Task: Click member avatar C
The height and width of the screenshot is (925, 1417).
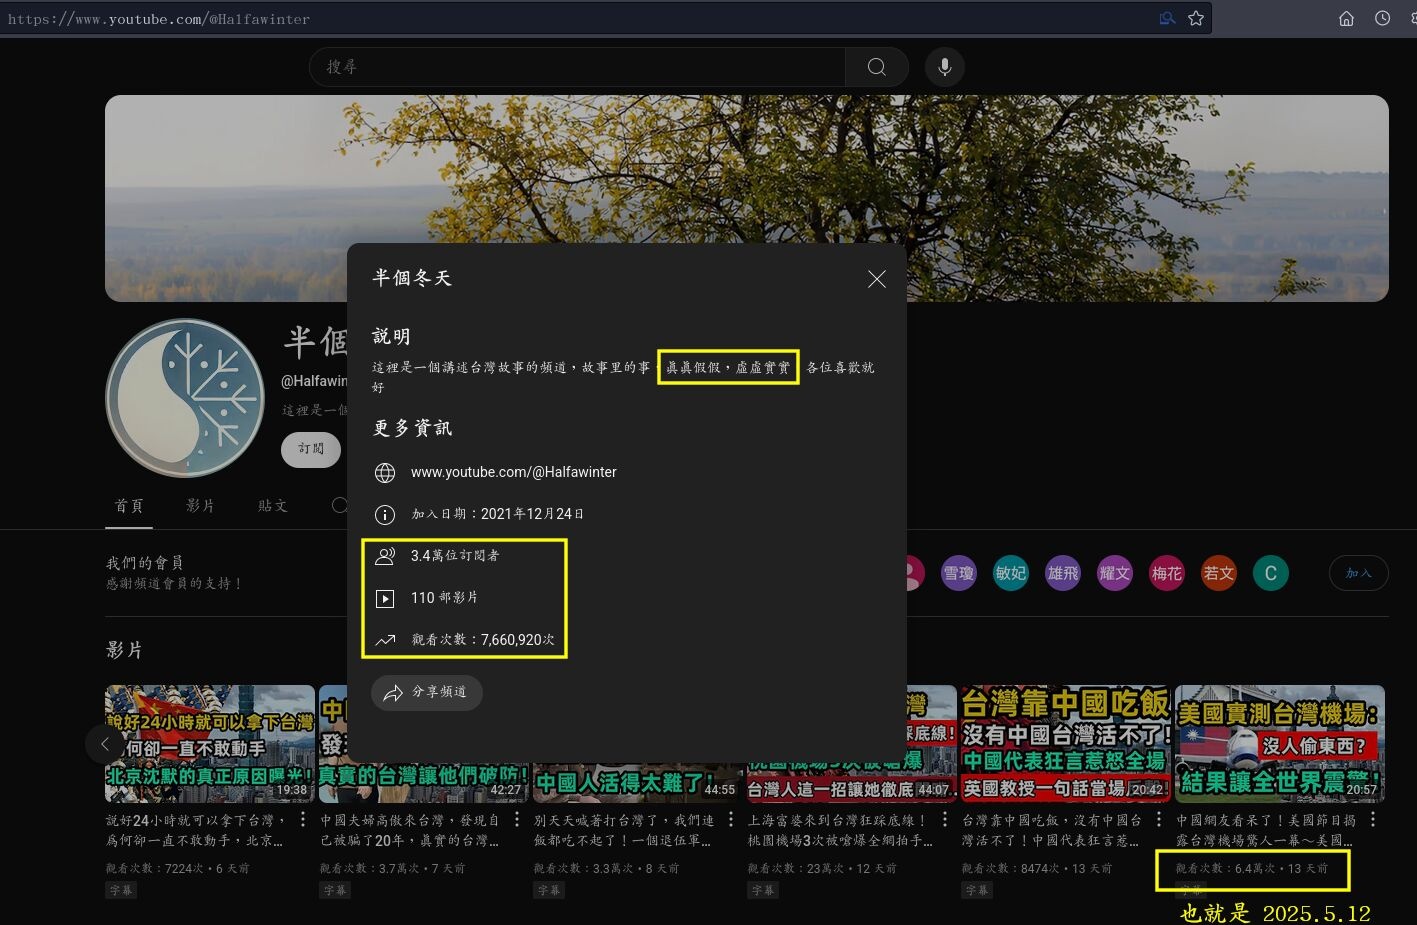Action: (x=1271, y=573)
